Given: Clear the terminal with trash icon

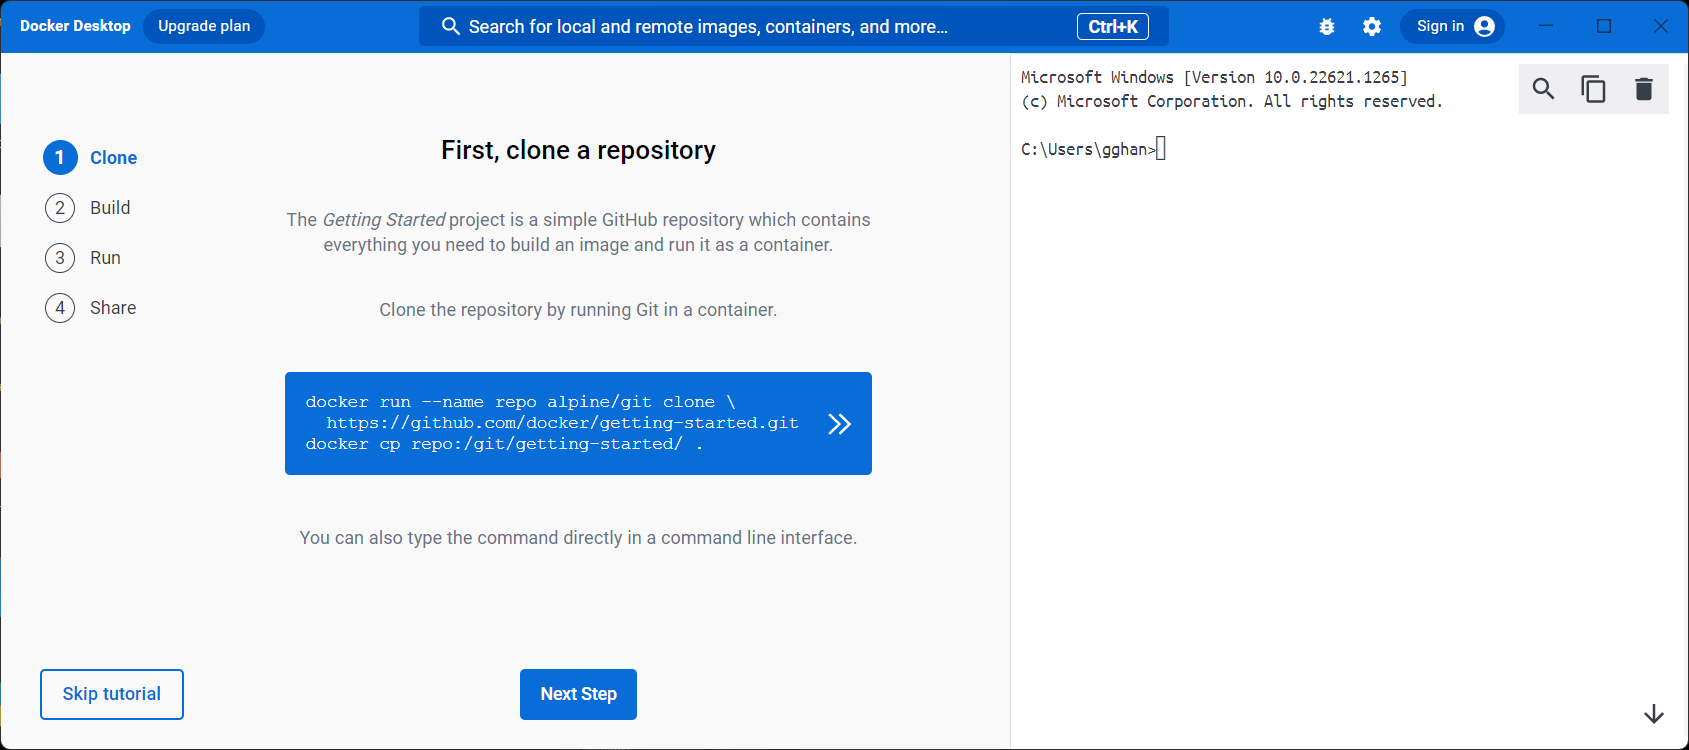Looking at the screenshot, I should click(1643, 89).
